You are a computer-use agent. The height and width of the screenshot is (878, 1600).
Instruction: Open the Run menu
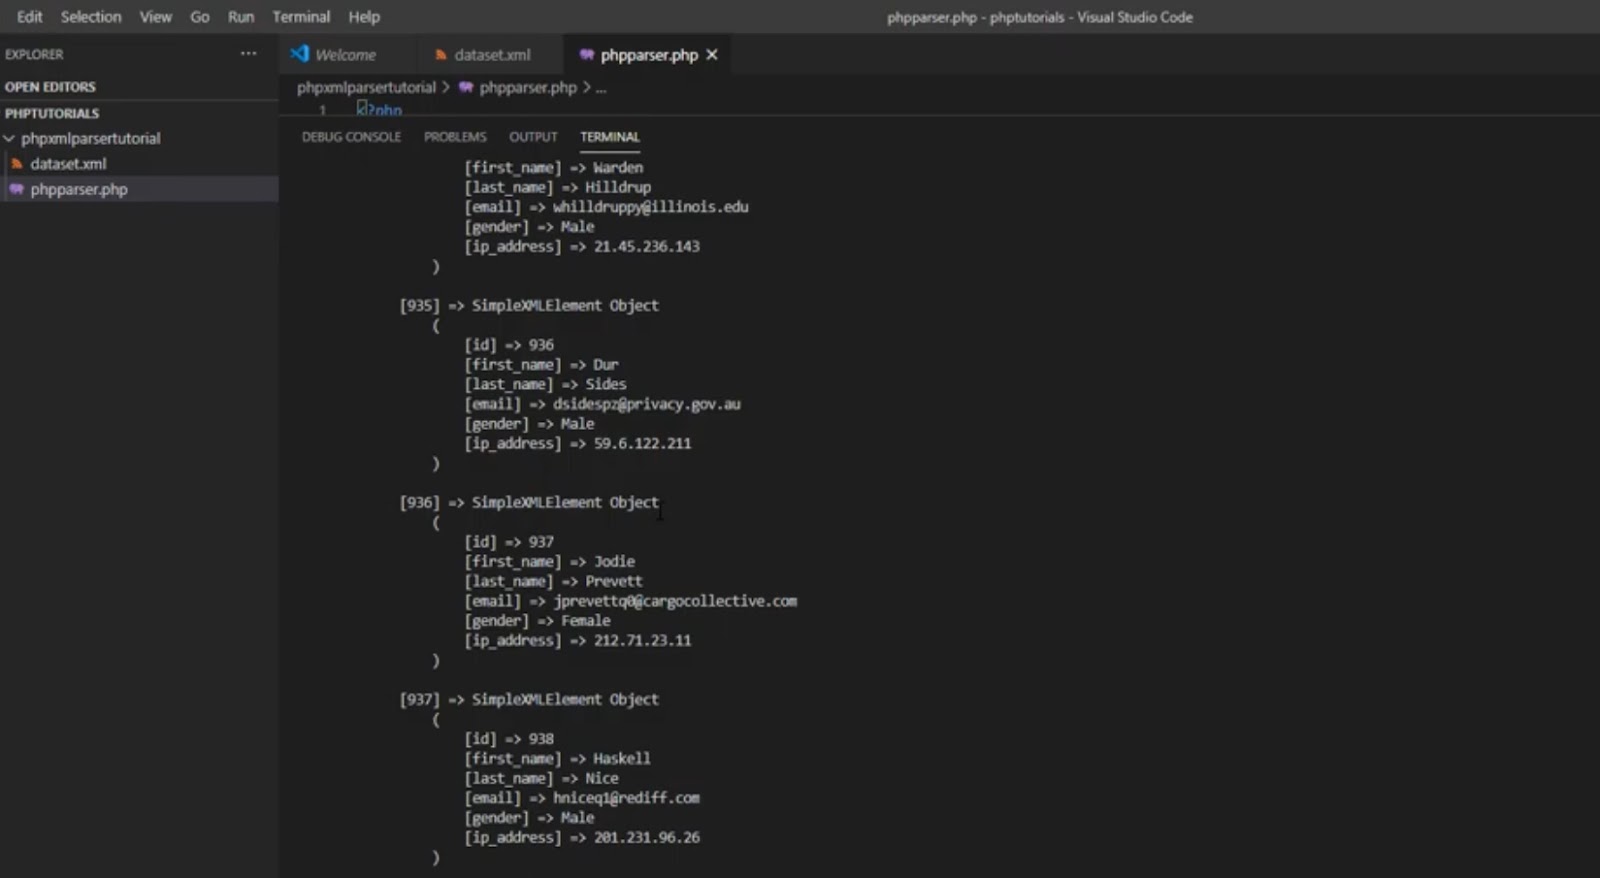241,17
